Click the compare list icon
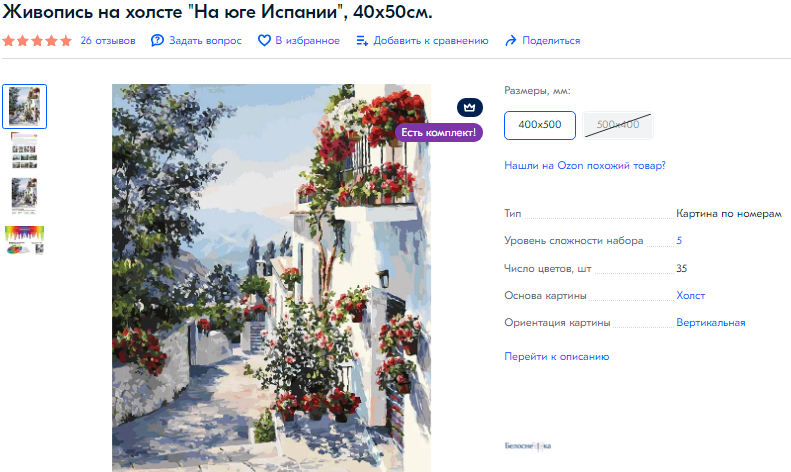 point(362,41)
